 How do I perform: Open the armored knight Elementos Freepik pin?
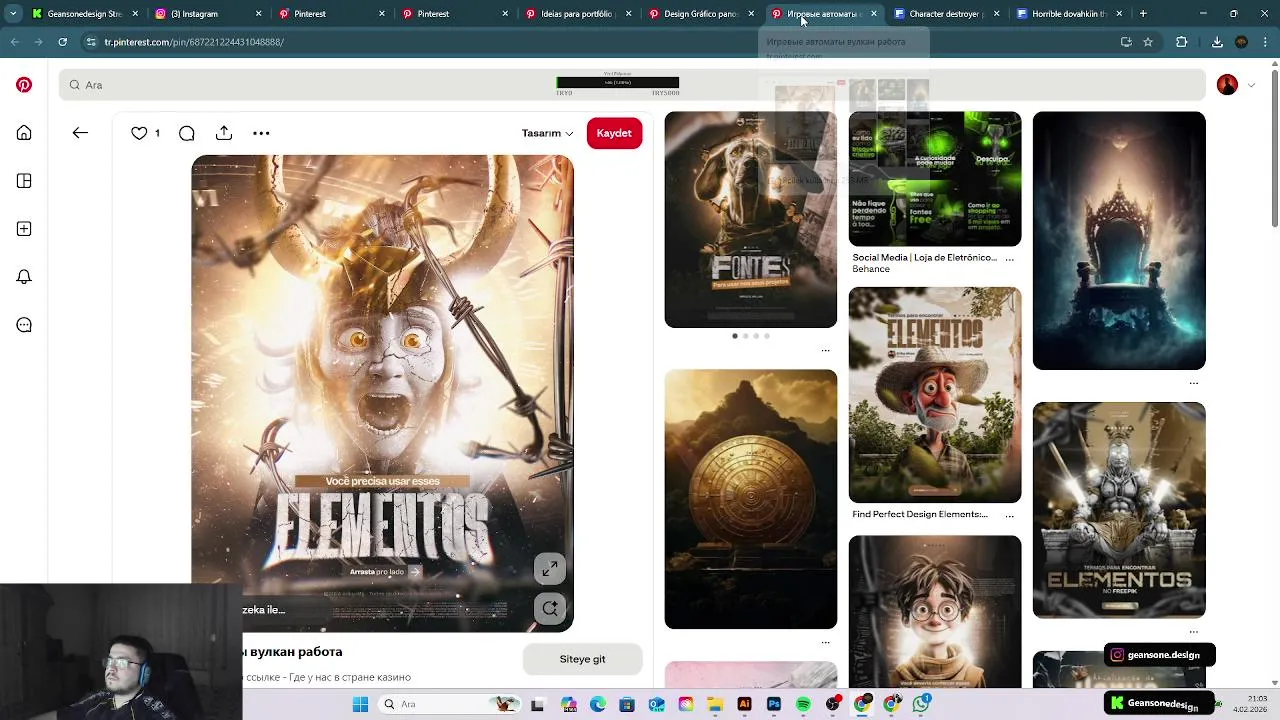pyautogui.click(x=1119, y=510)
